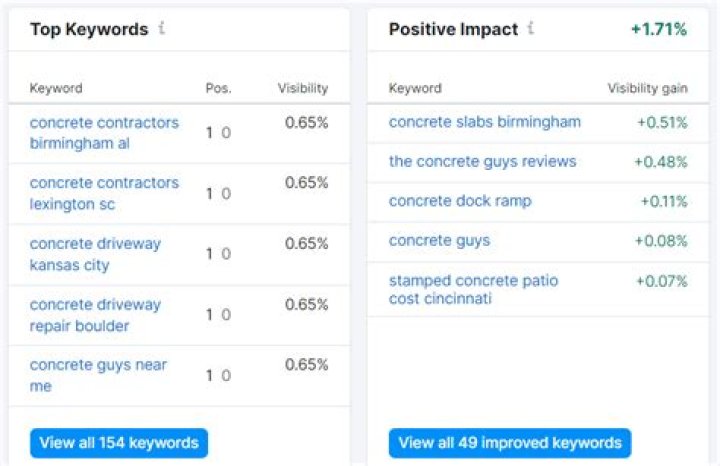Open the concrete dock ramp keyword
Screen dimensions: 720x466
[x=460, y=201]
